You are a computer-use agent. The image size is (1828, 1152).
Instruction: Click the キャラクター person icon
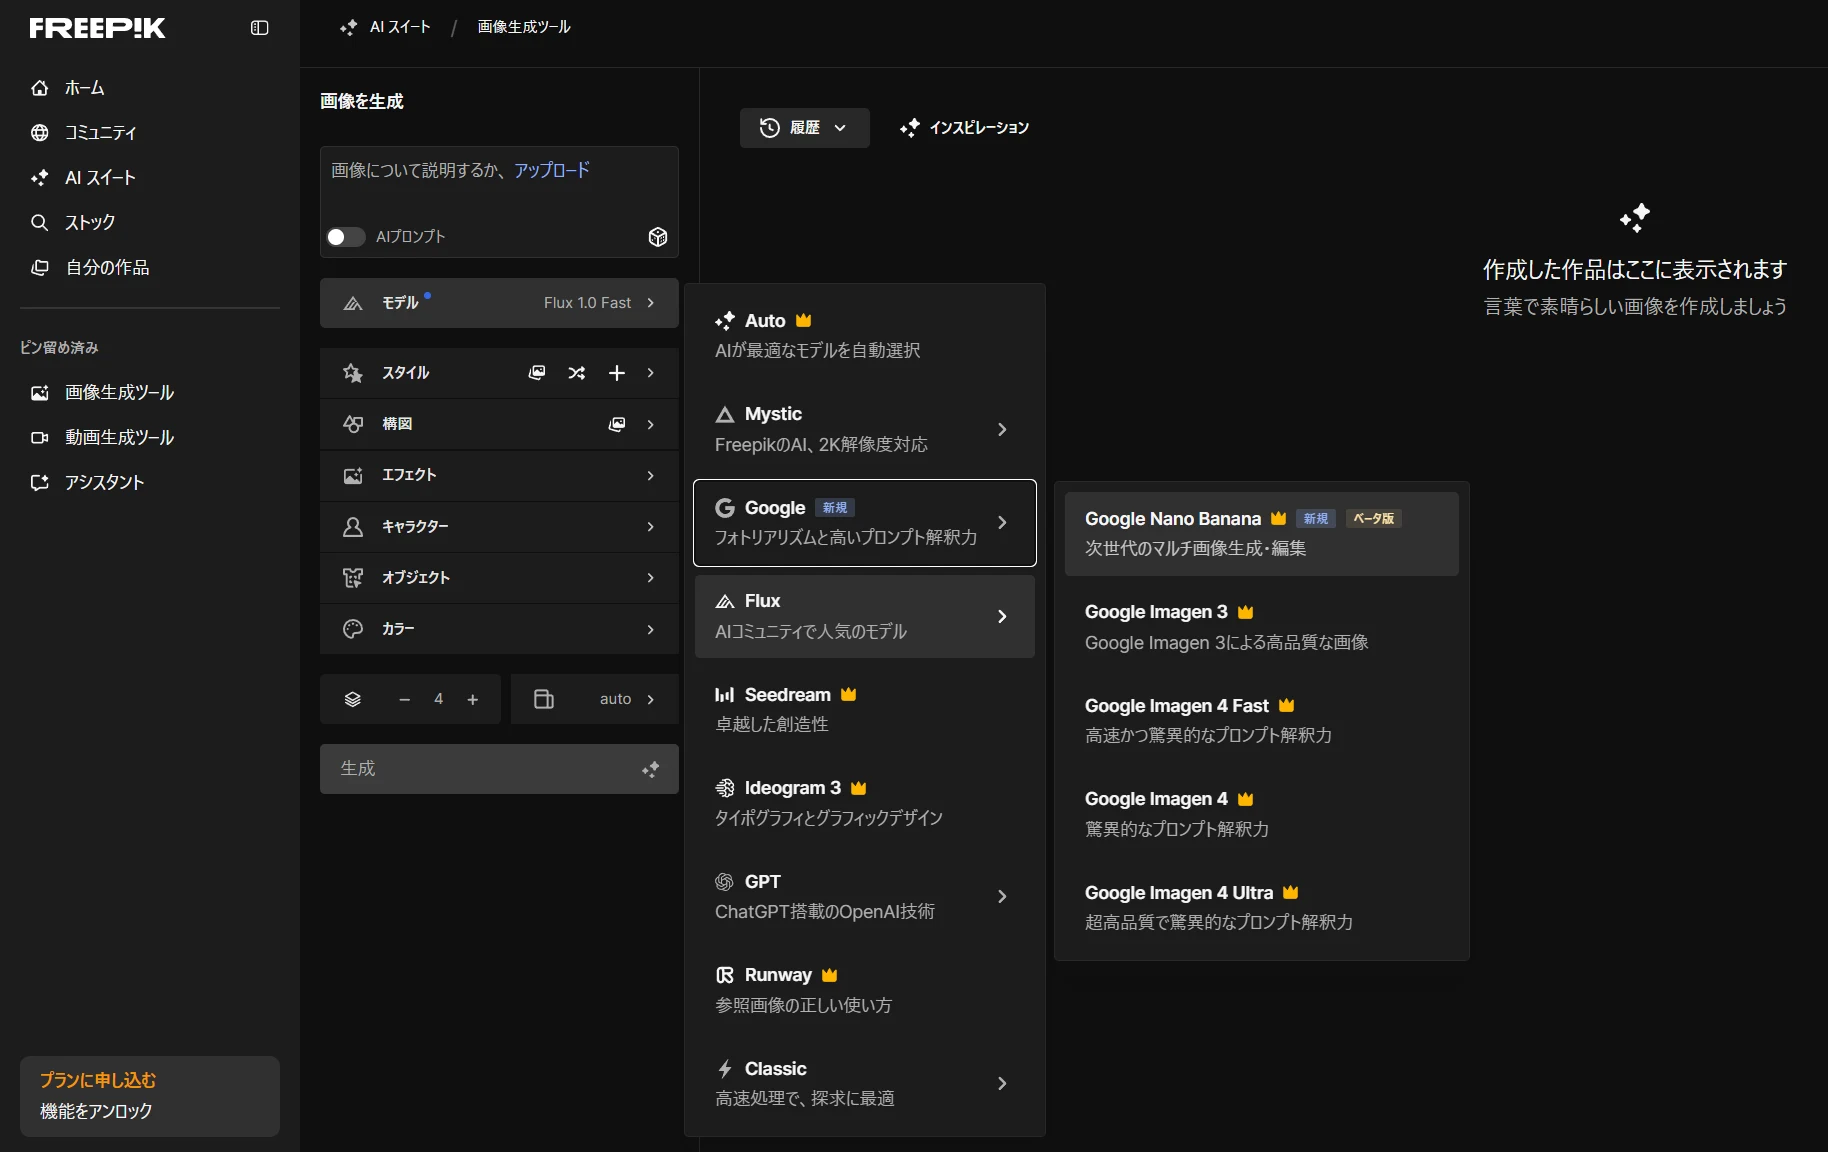point(353,527)
